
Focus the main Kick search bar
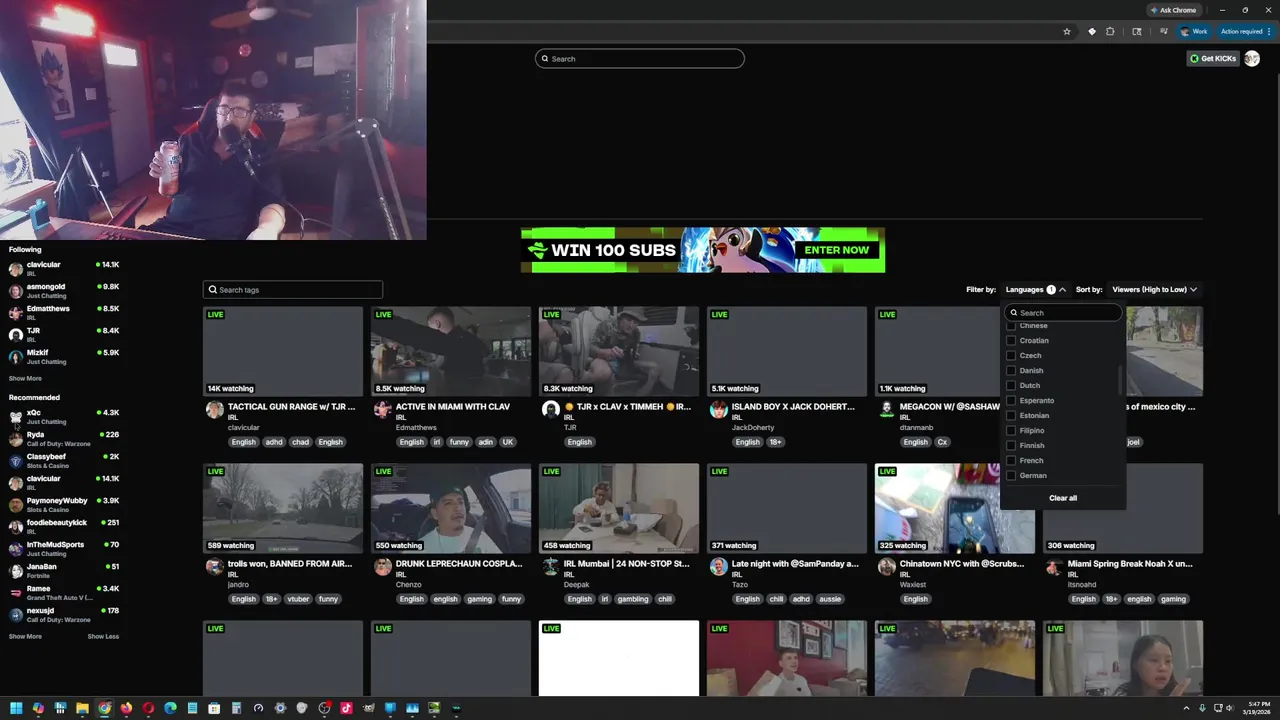(640, 58)
